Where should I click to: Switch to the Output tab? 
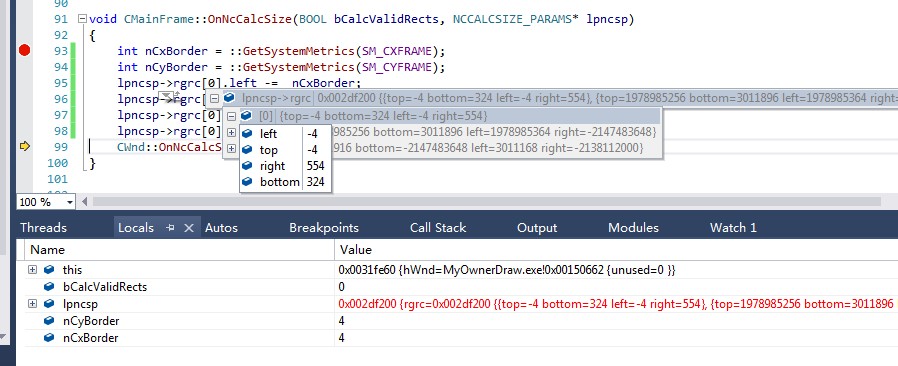pyautogui.click(x=537, y=227)
